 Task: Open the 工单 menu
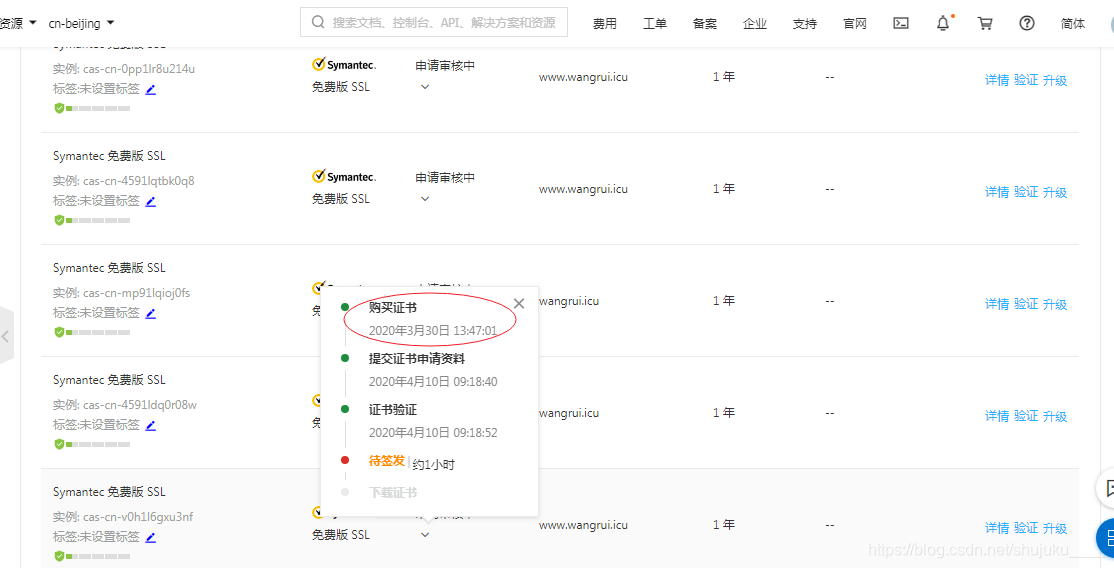click(654, 23)
